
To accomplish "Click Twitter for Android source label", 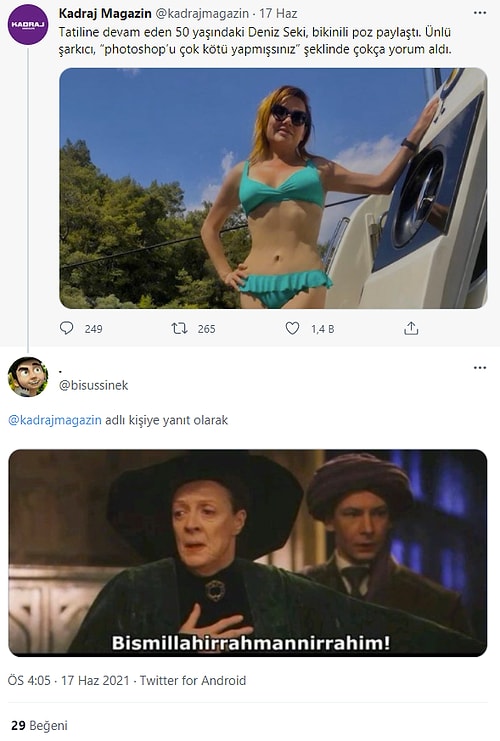I will coord(193,680).
